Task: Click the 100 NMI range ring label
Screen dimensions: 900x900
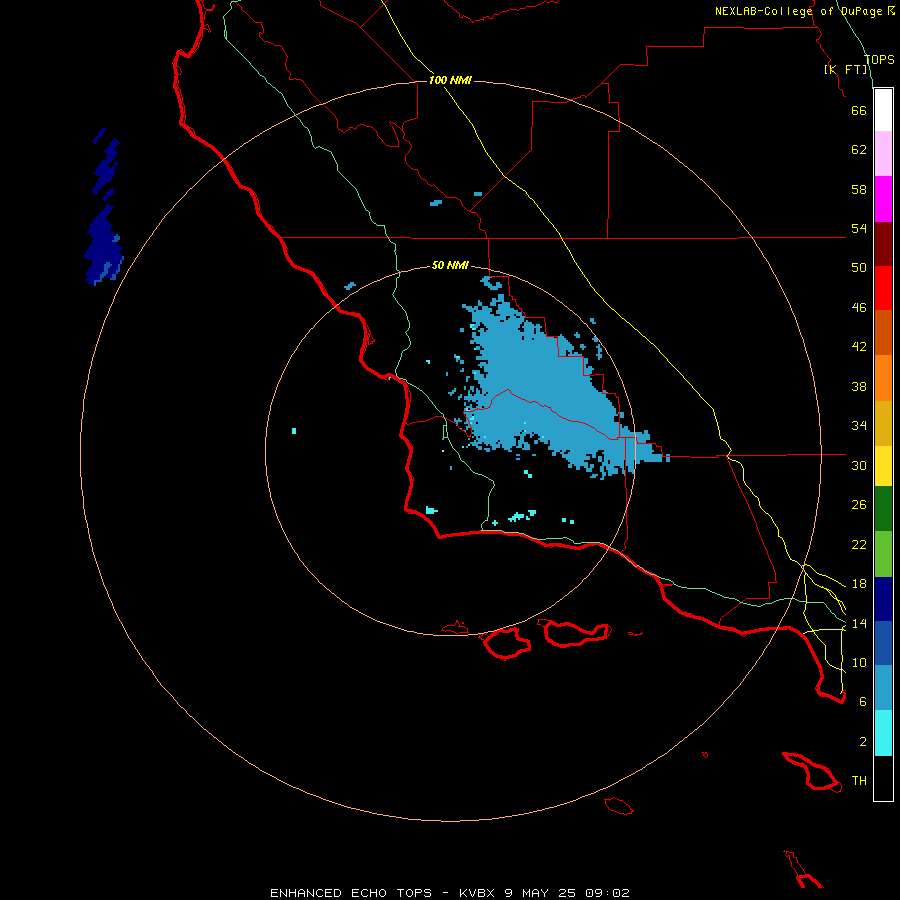Action: coord(450,80)
